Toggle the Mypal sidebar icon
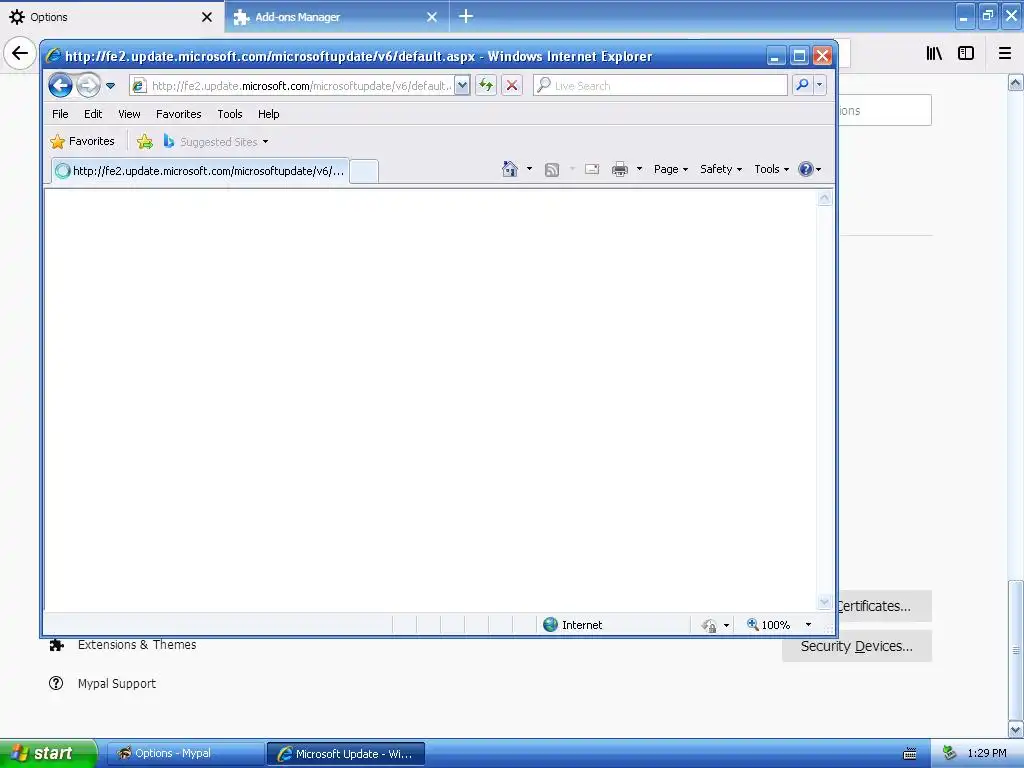The width and height of the screenshot is (1024, 768). (x=966, y=53)
